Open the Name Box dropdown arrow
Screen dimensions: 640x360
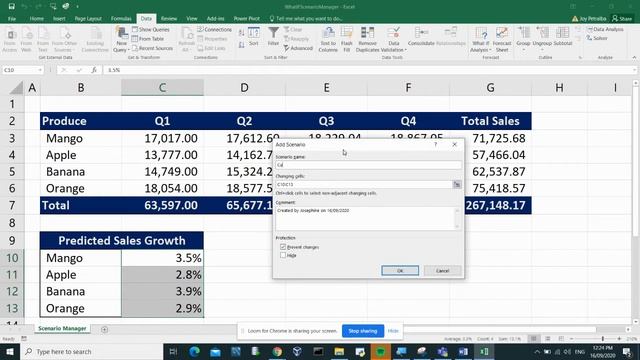coord(40,70)
